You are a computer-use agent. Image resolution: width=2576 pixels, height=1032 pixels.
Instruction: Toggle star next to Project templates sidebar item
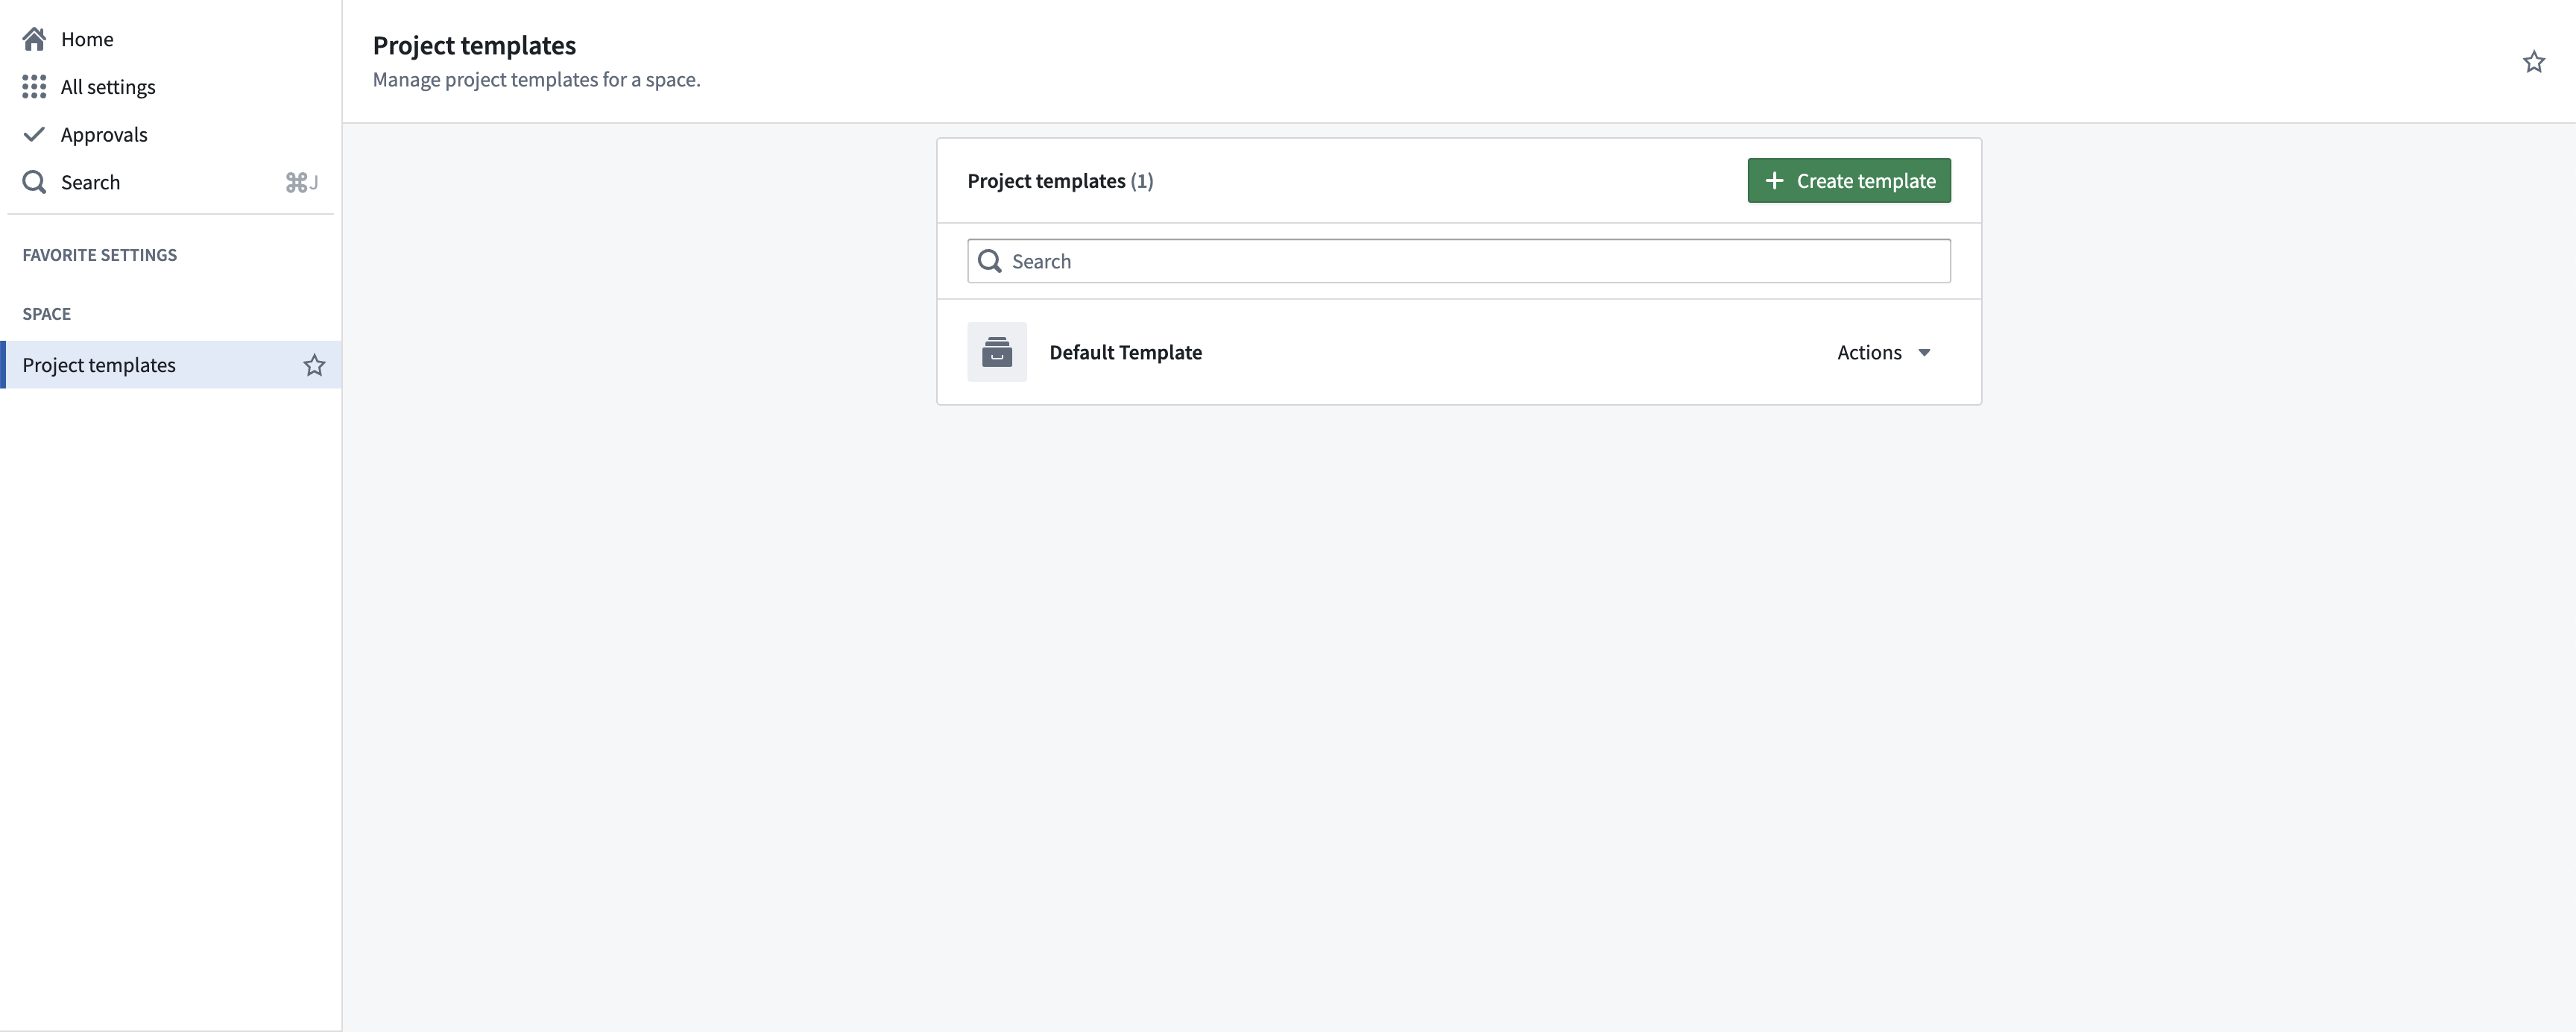coord(314,365)
